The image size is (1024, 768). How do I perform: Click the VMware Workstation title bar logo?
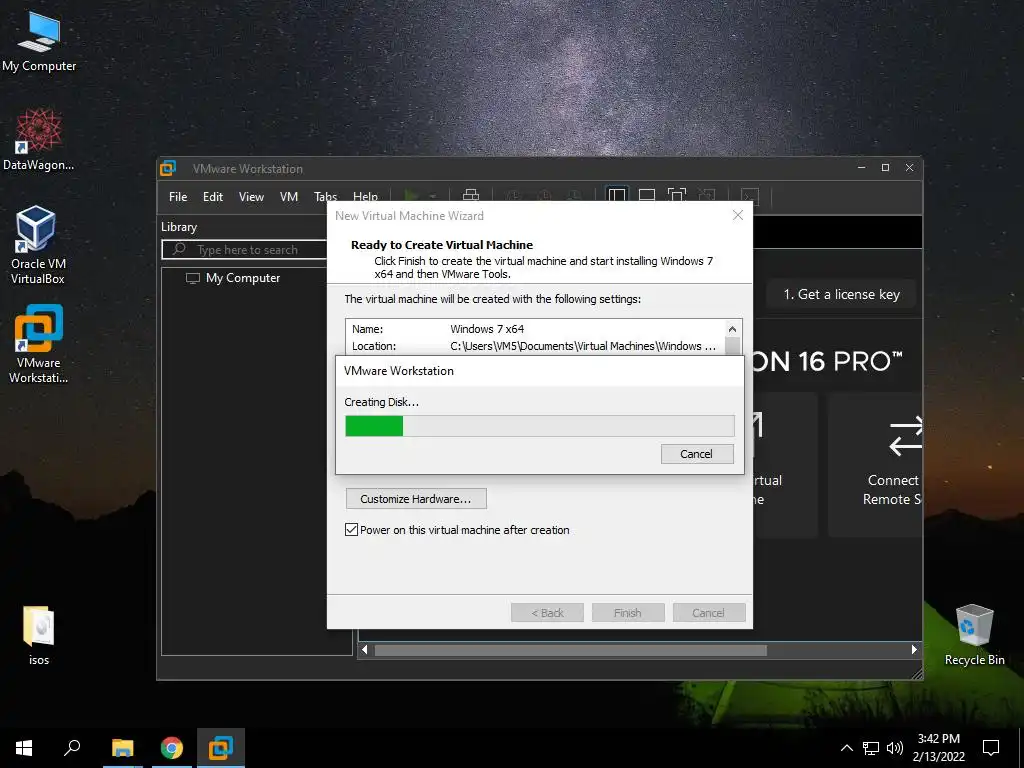(x=168, y=168)
